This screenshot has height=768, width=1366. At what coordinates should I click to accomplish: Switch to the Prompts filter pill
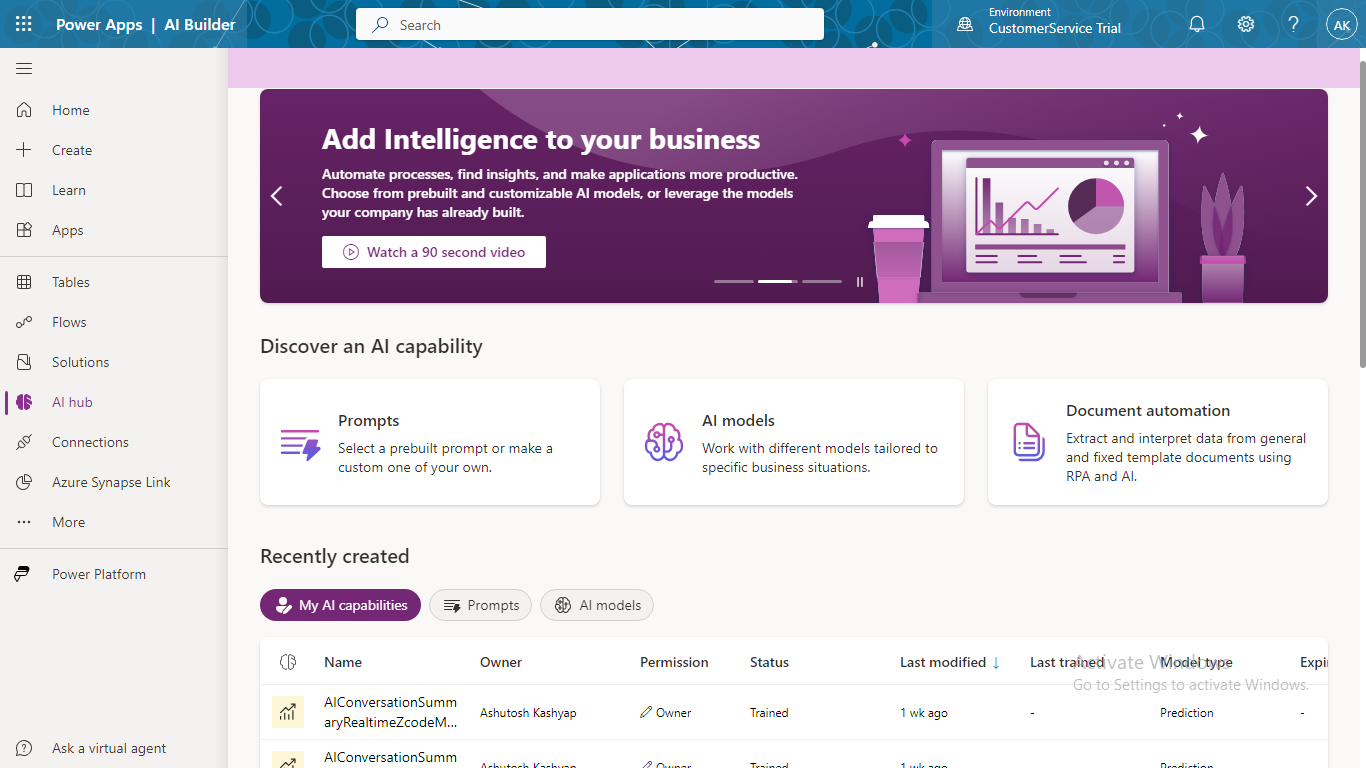[481, 605]
